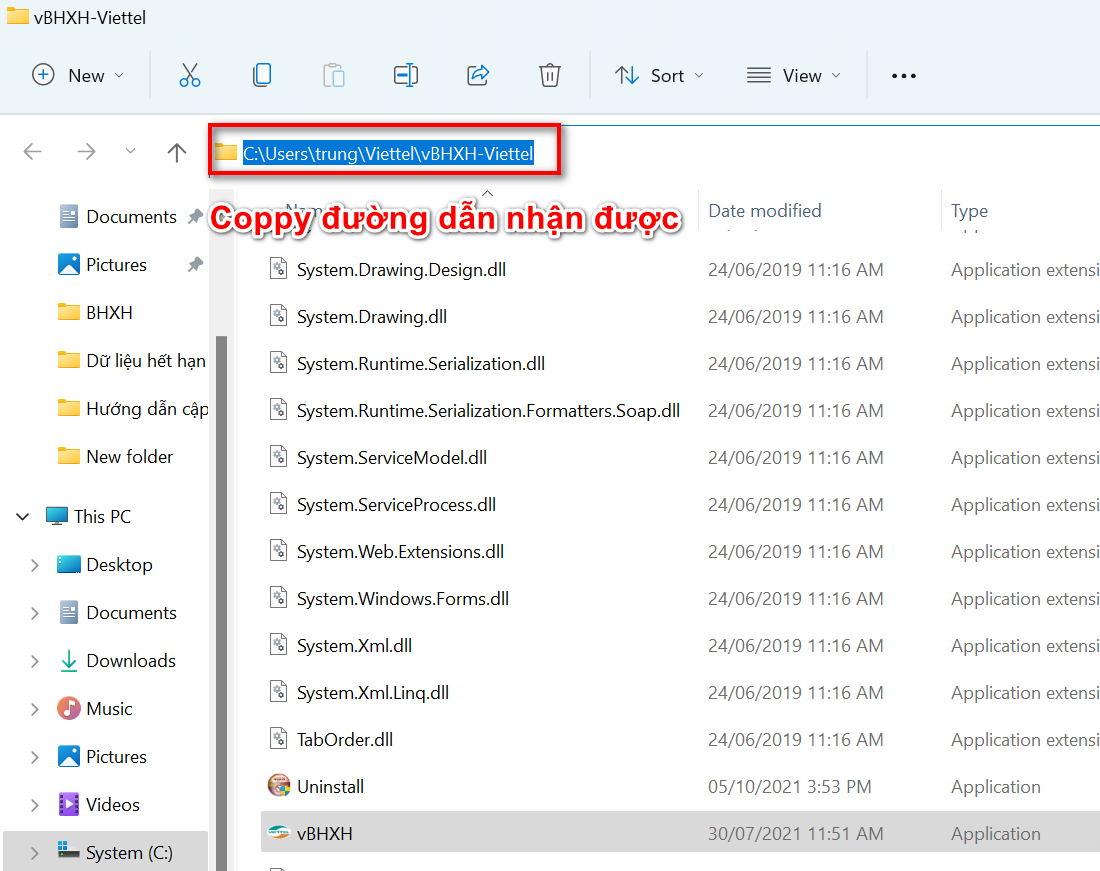Screen dimensions: 1100x871
Task: Open recent locations dropdown chevron
Action: (130, 151)
